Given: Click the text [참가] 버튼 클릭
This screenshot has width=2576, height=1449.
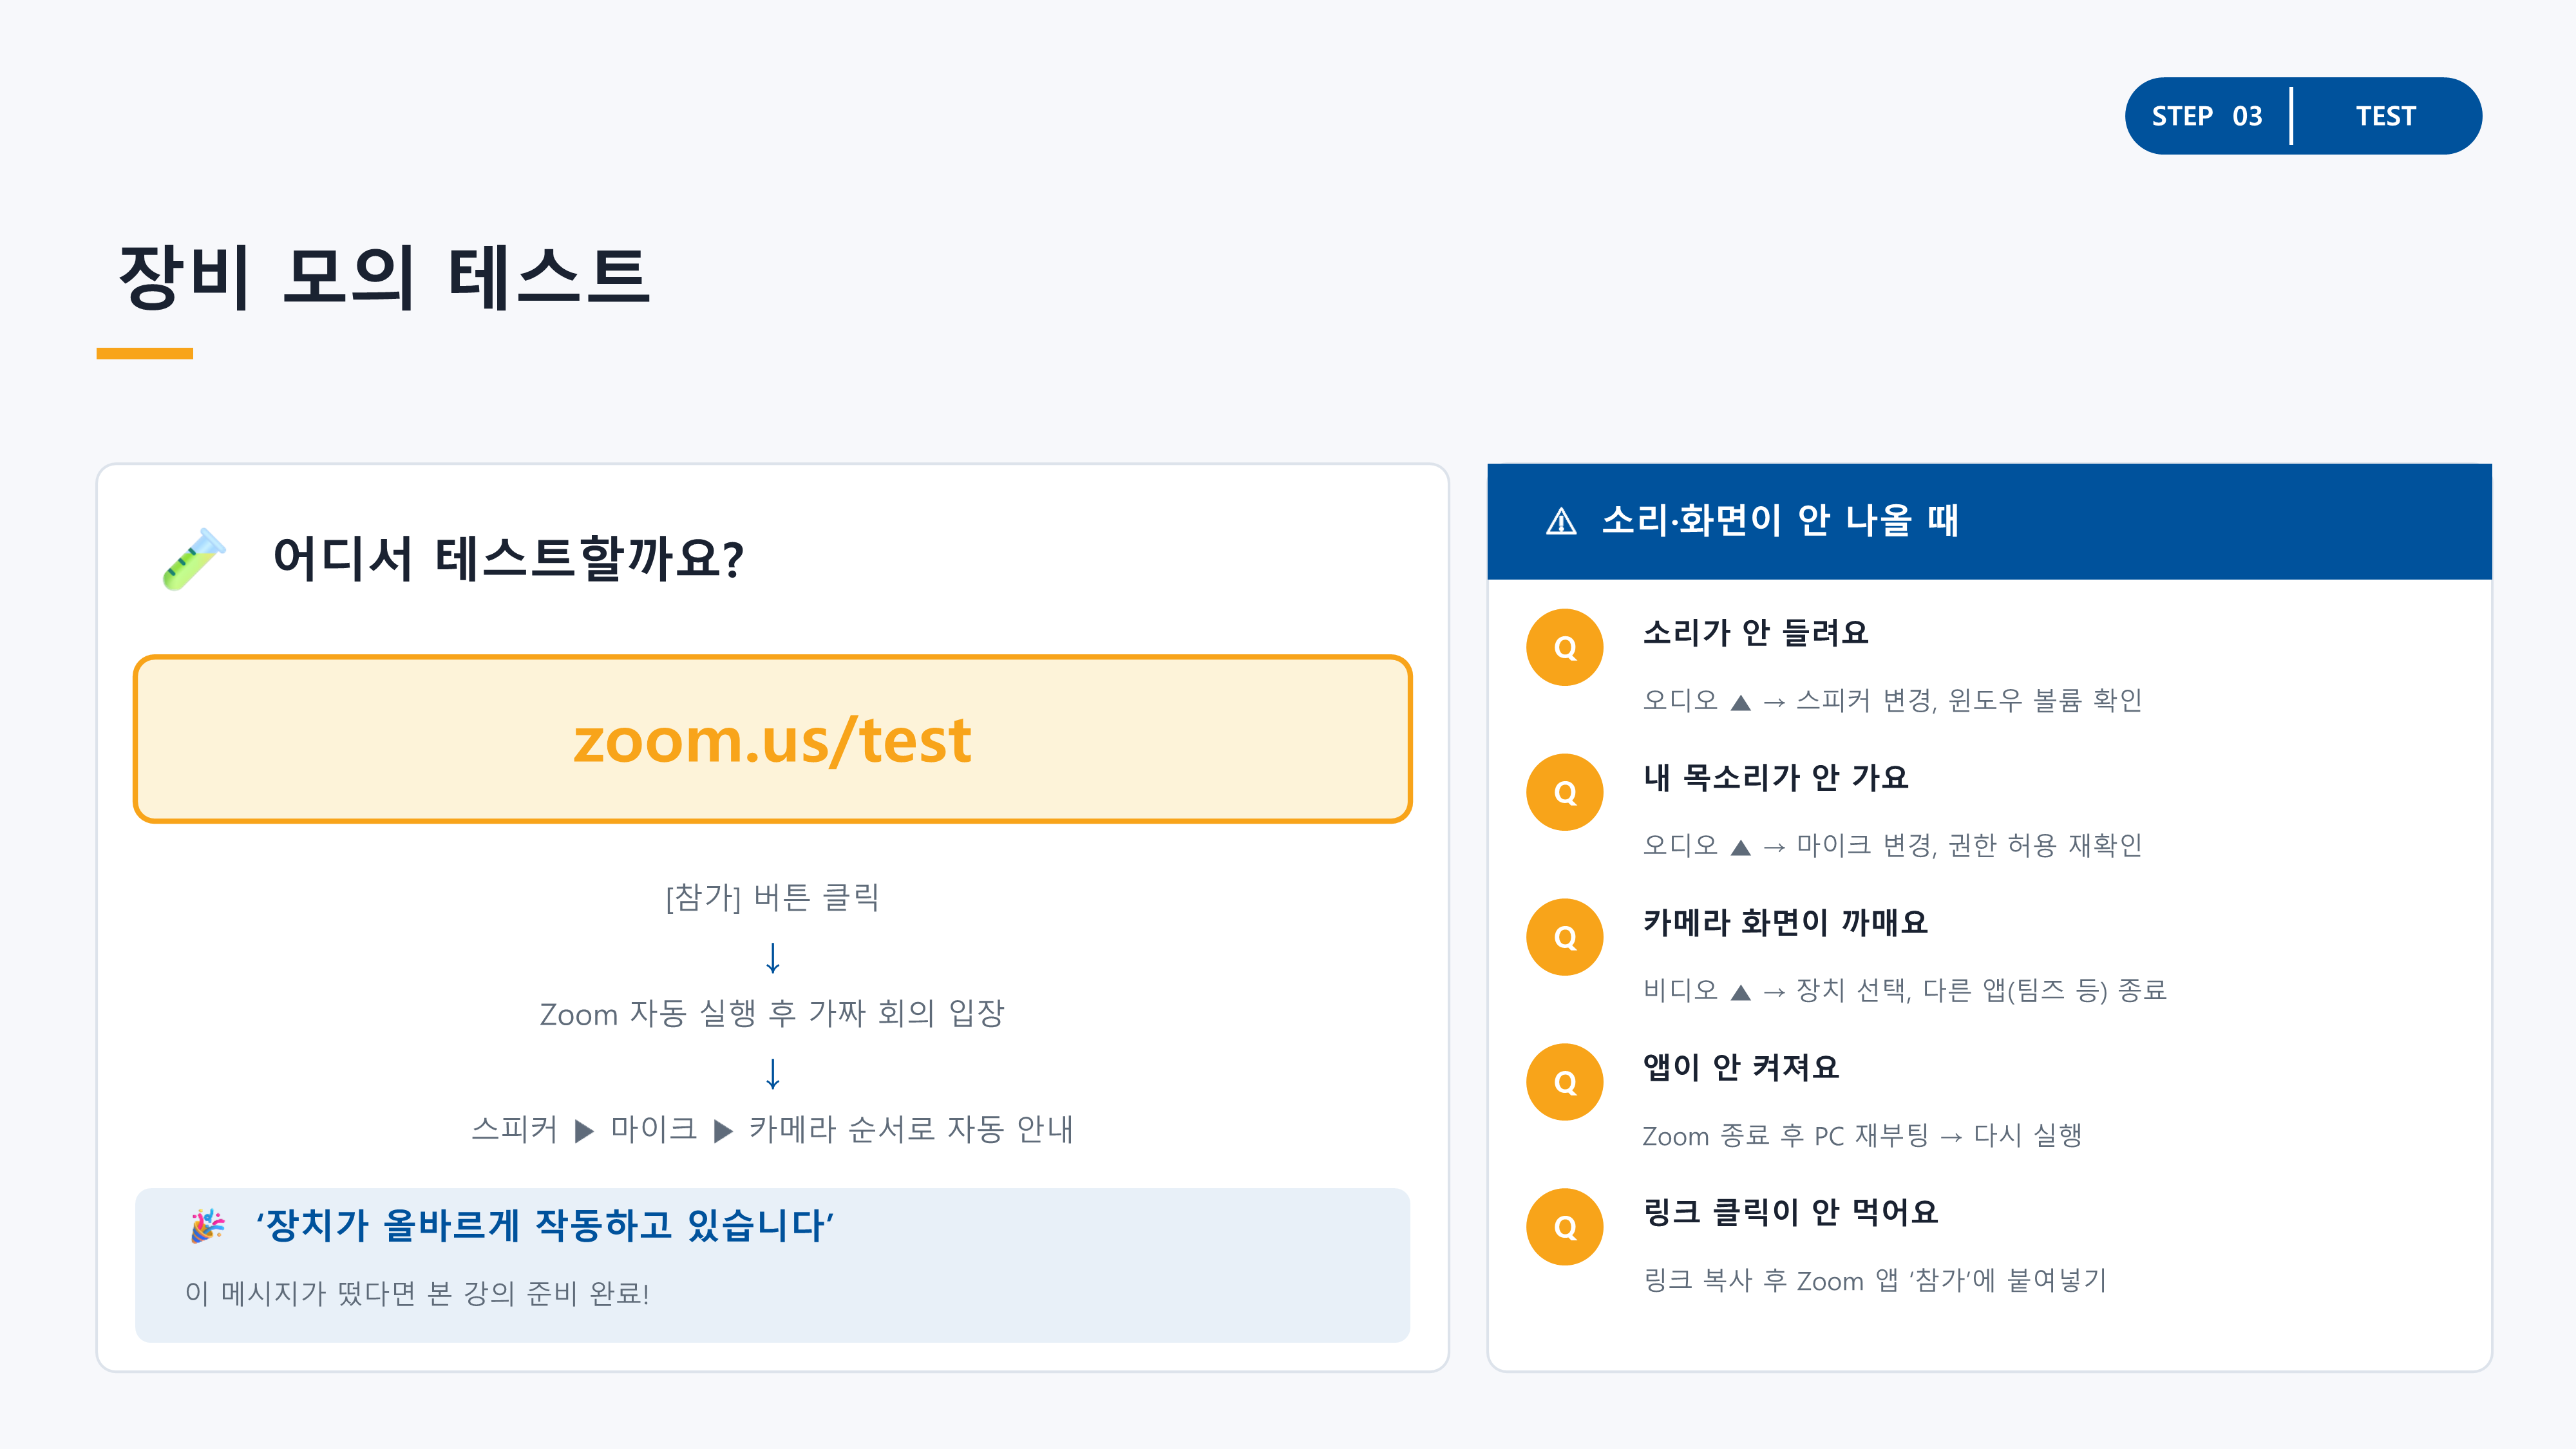Looking at the screenshot, I should [772, 897].
